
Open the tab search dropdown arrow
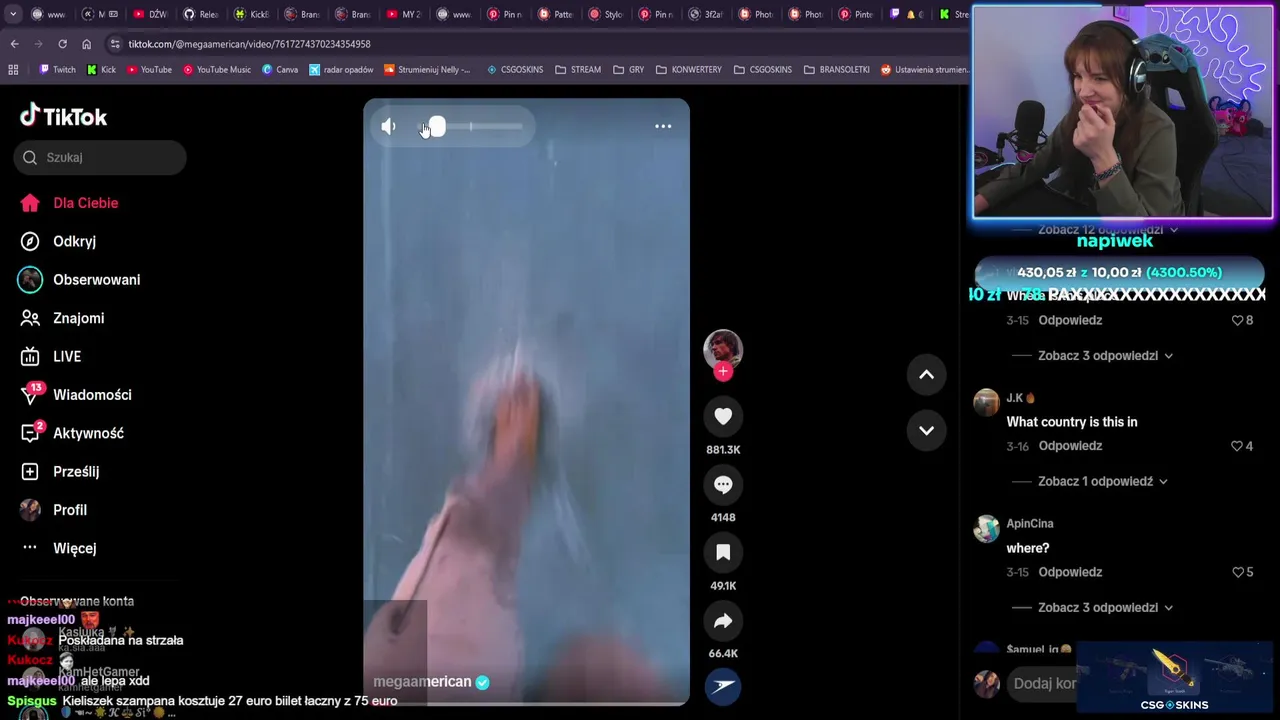pyautogui.click(x=12, y=14)
